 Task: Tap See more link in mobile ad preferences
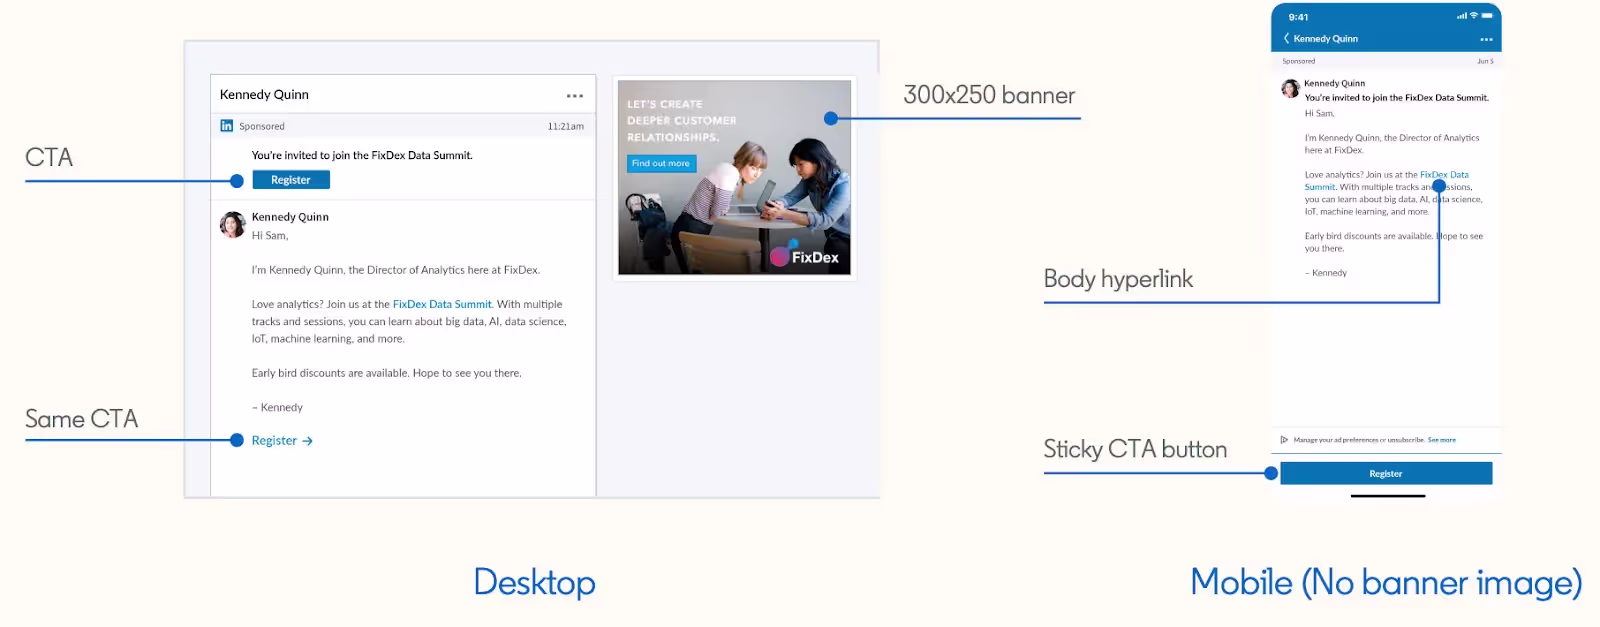(1442, 440)
